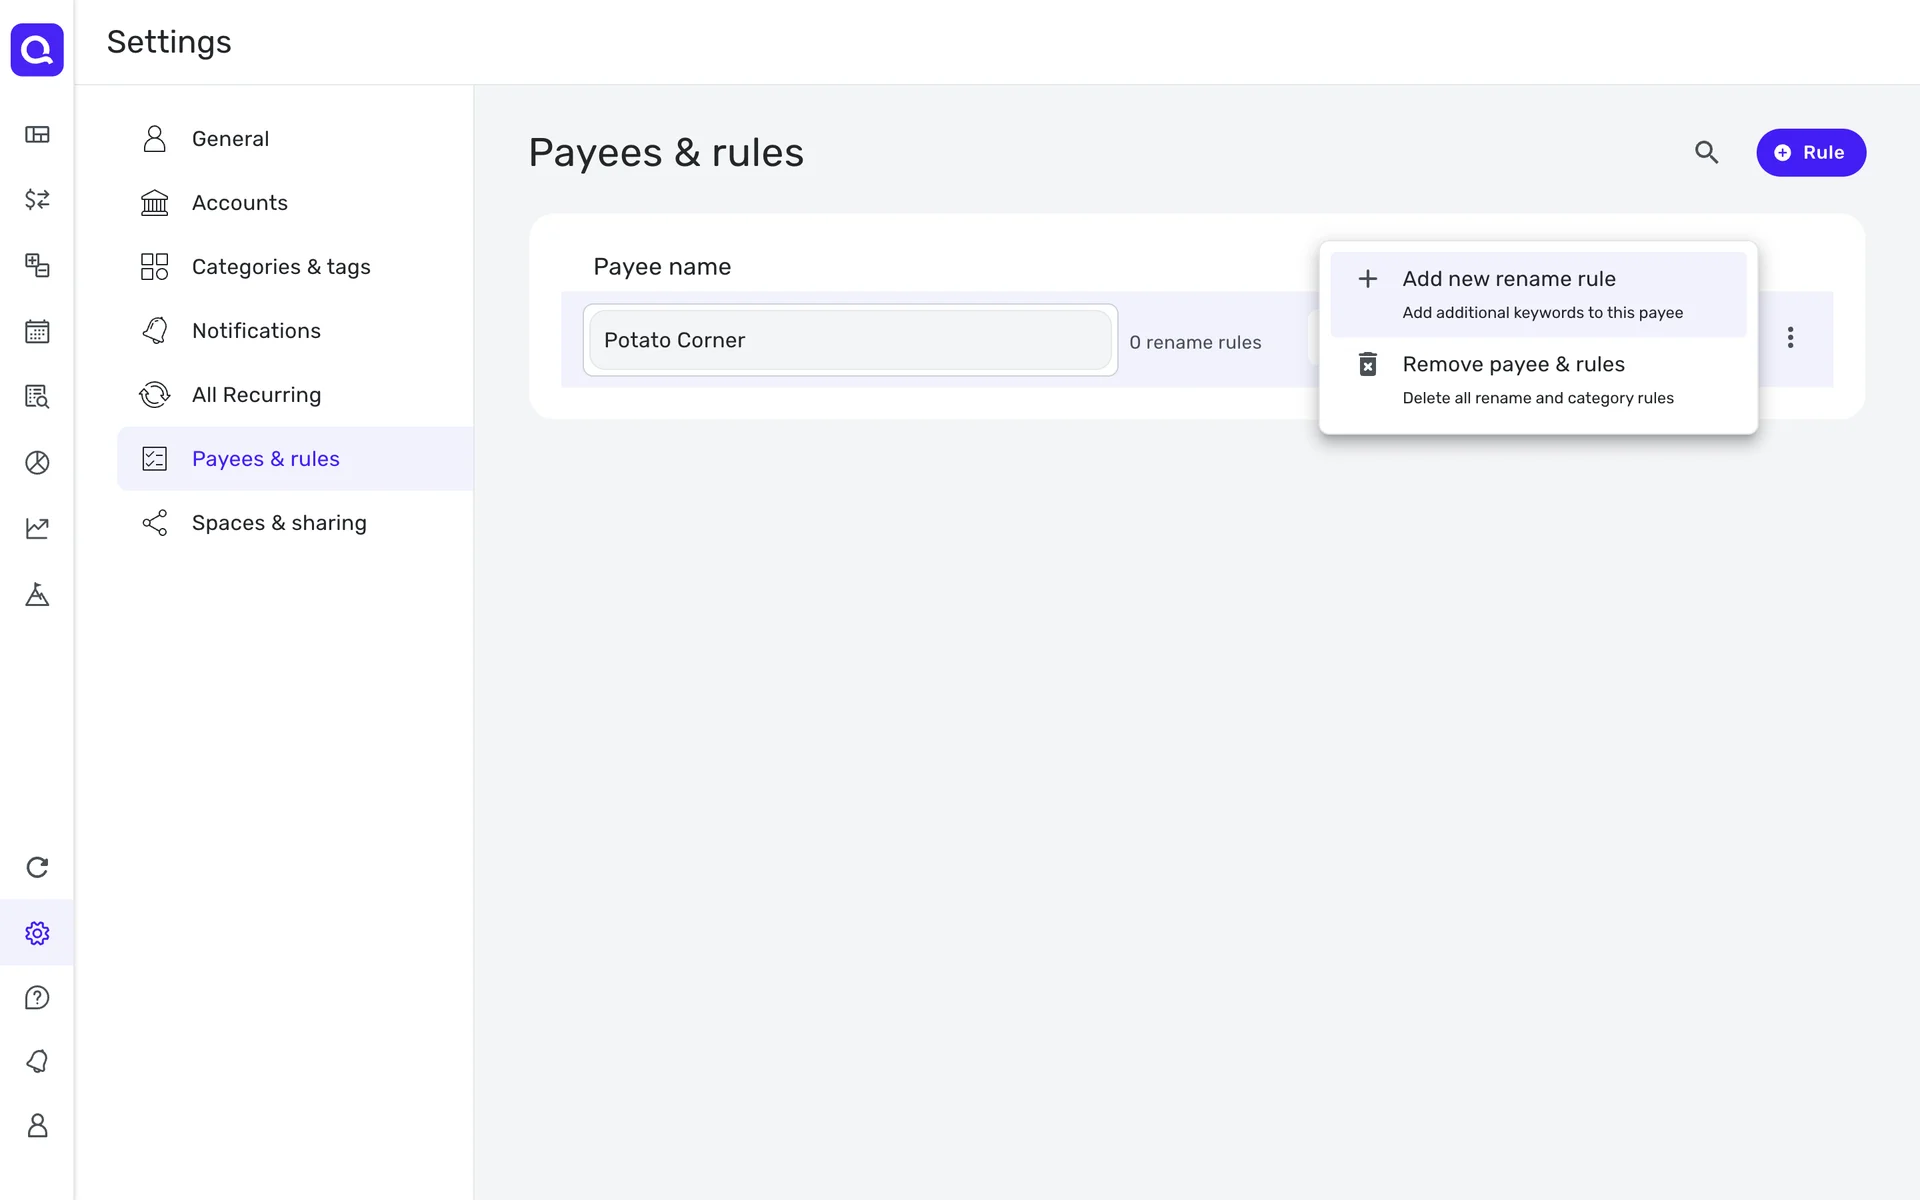Open Notifications settings
This screenshot has height=1200, width=1920.
pyautogui.click(x=256, y=331)
